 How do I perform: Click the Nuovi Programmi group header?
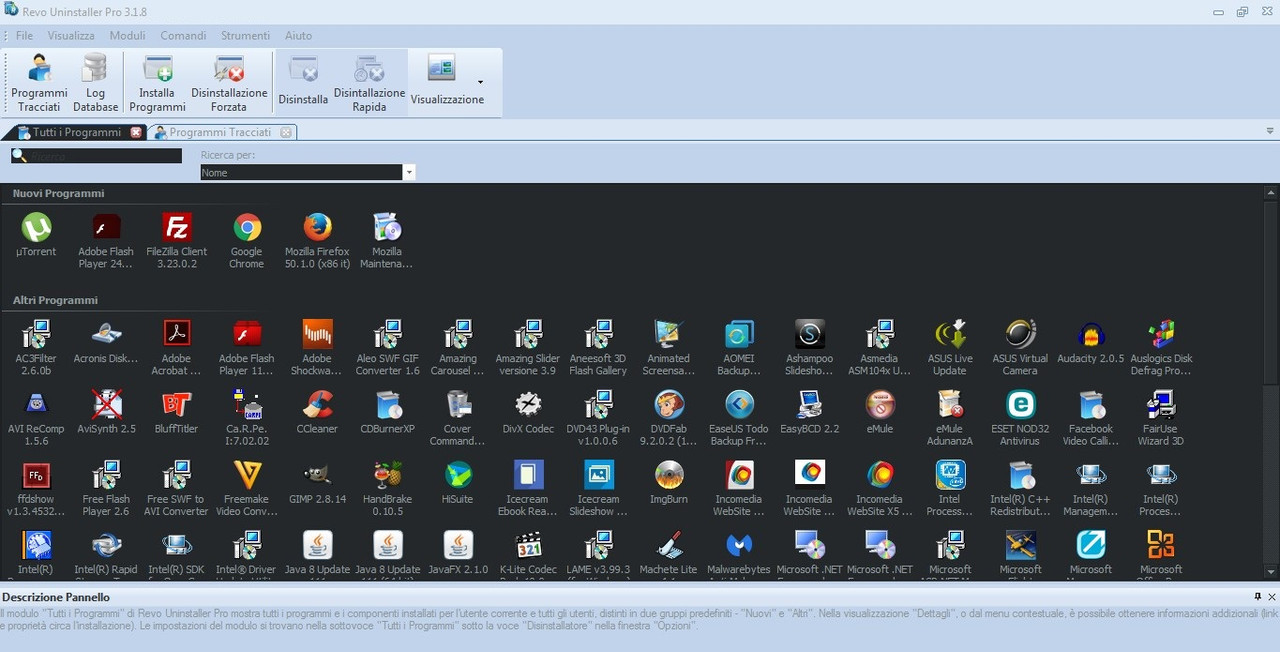[58, 193]
